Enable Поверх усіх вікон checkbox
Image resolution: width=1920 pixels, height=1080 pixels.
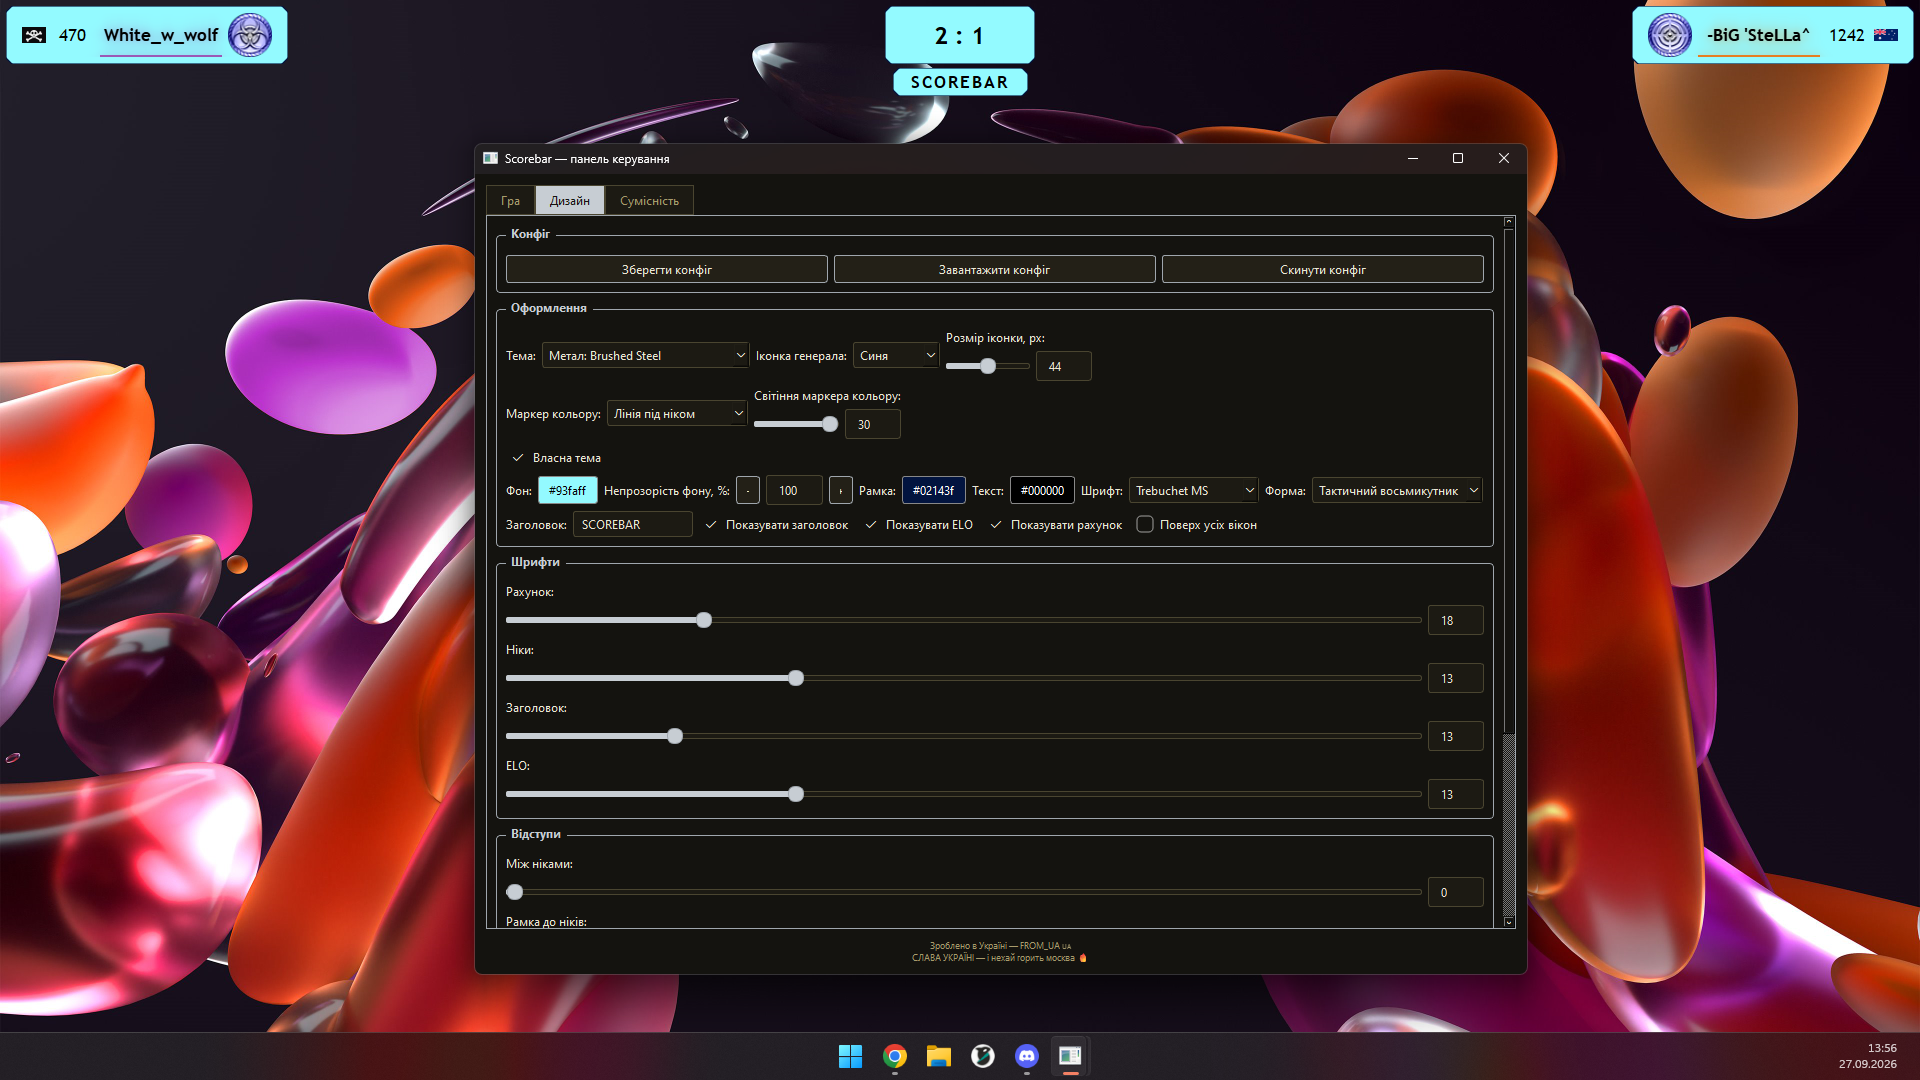point(1145,525)
